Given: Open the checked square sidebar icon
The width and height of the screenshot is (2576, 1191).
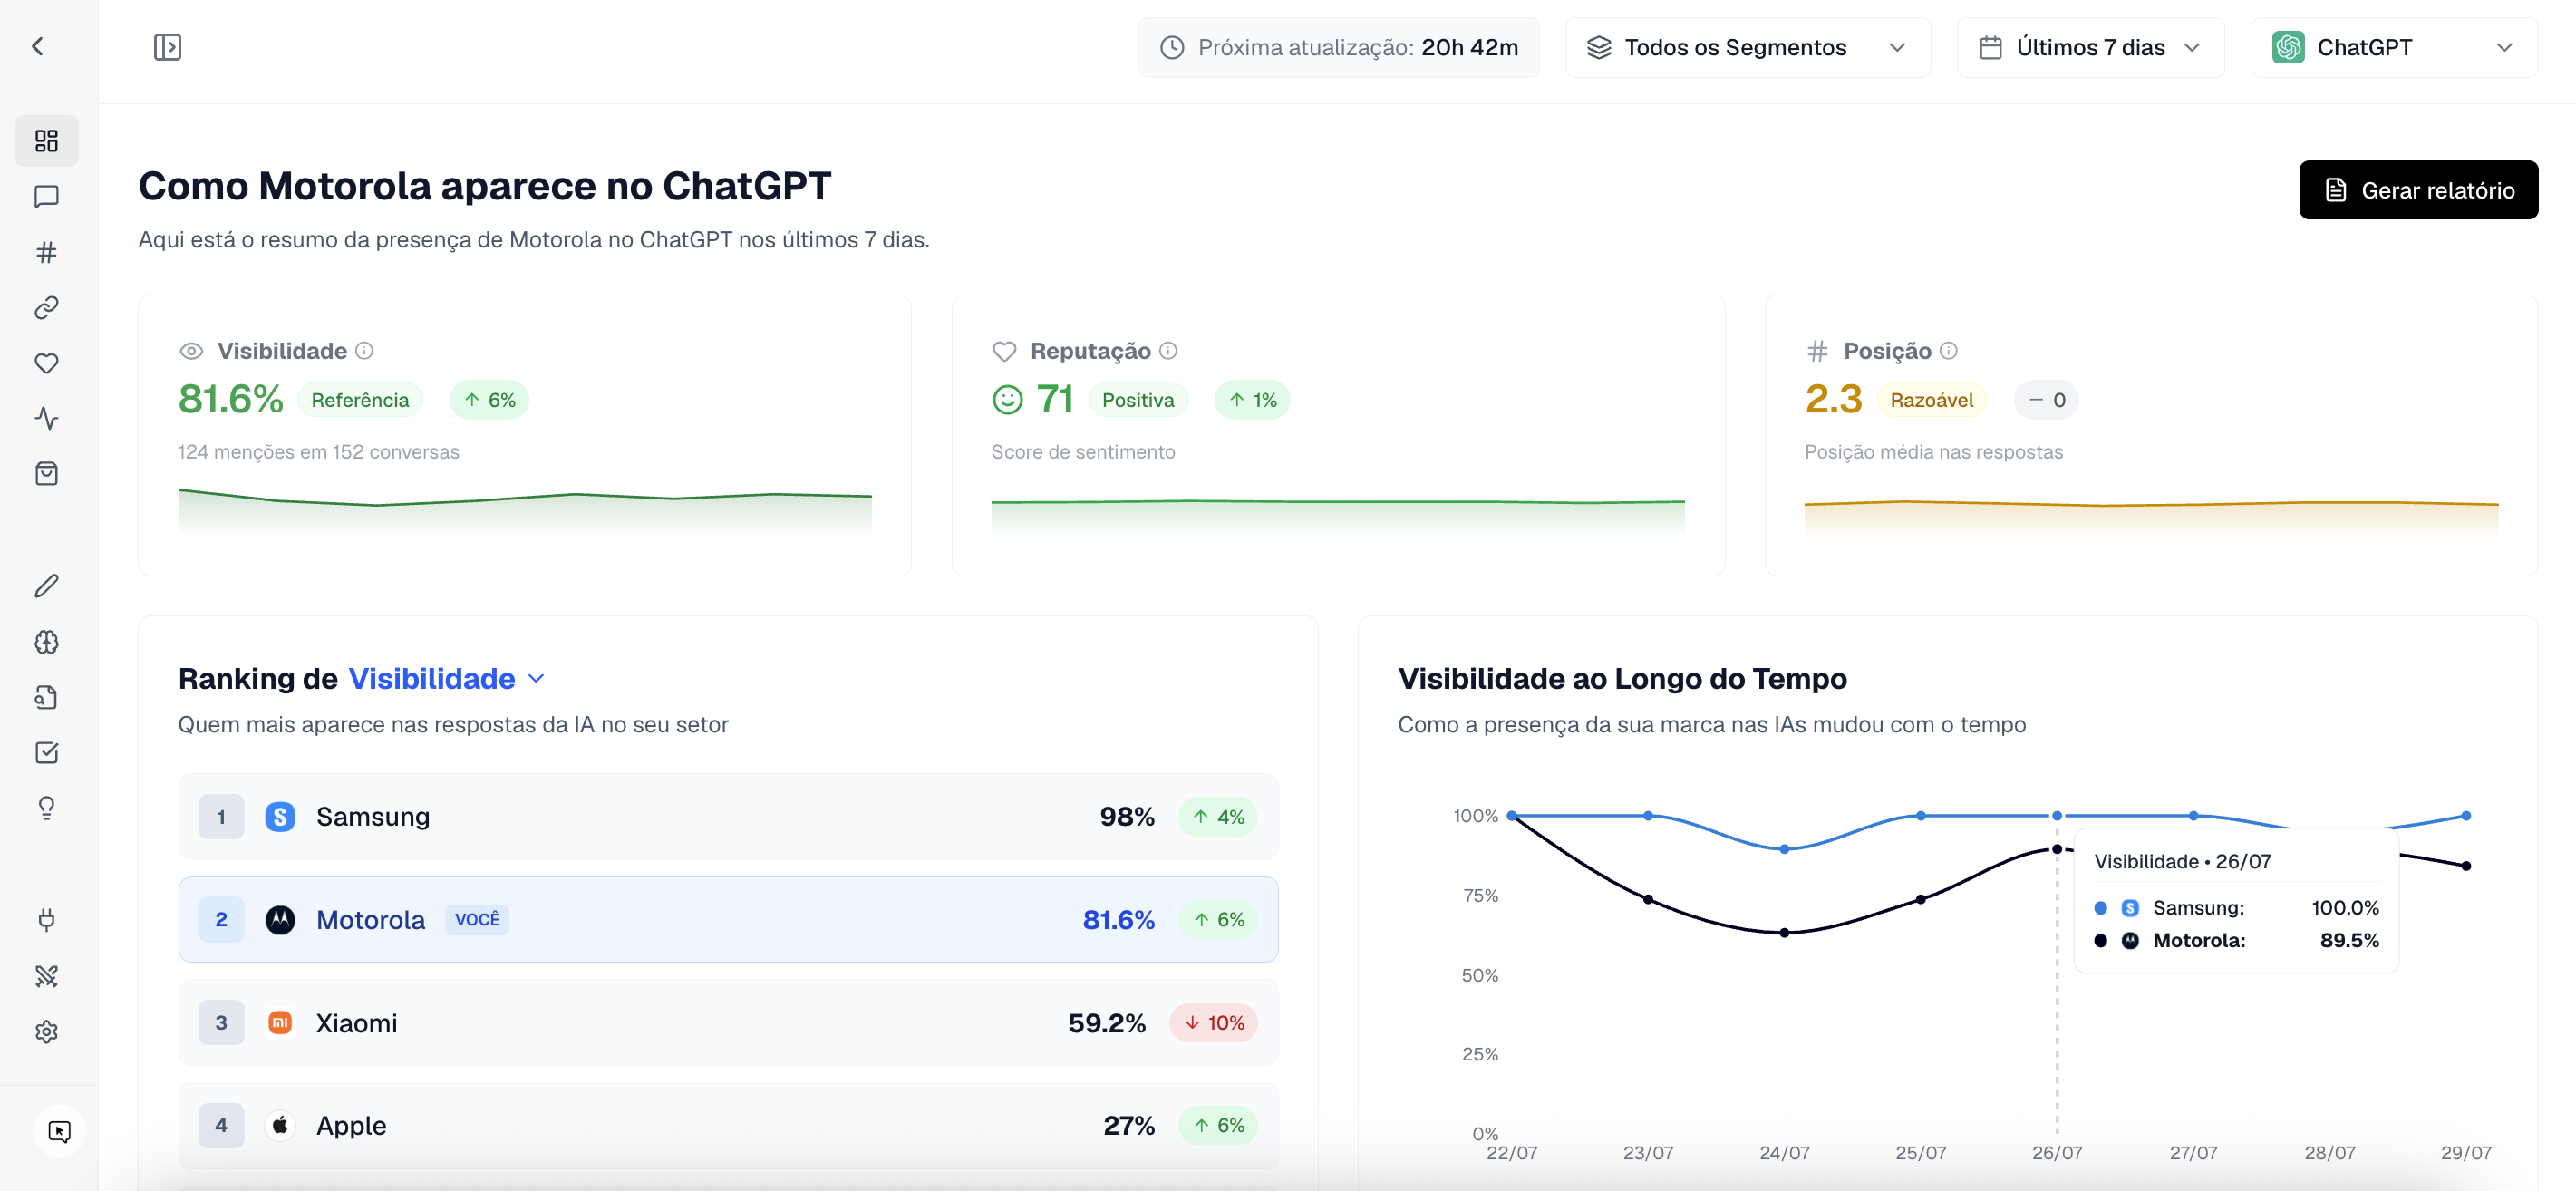Looking at the screenshot, I should point(46,753).
